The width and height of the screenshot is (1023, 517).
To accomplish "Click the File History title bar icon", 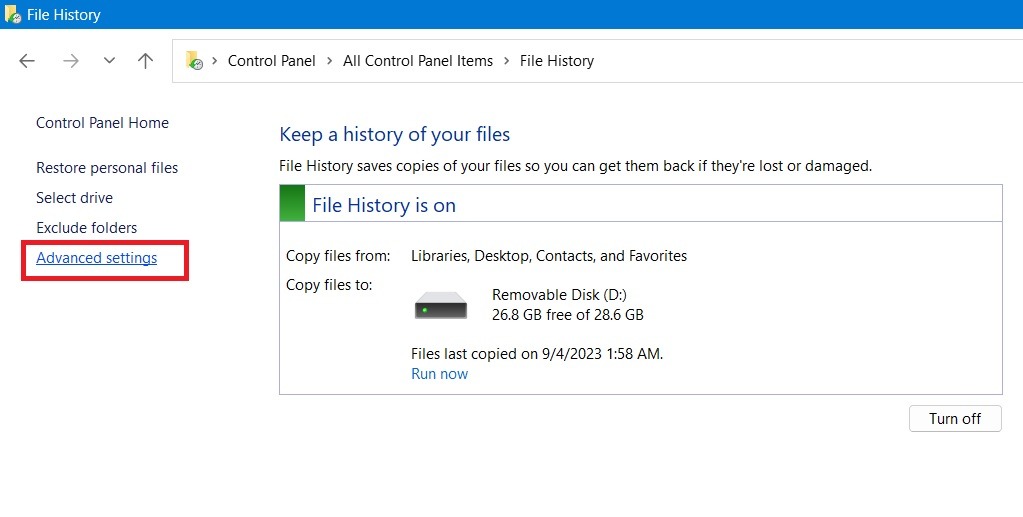I will click(13, 15).
